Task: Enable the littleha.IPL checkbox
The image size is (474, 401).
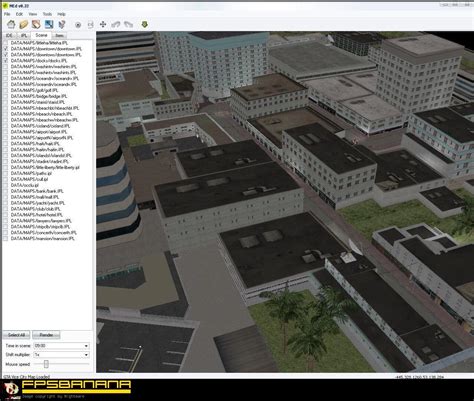Action: click(6, 43)
